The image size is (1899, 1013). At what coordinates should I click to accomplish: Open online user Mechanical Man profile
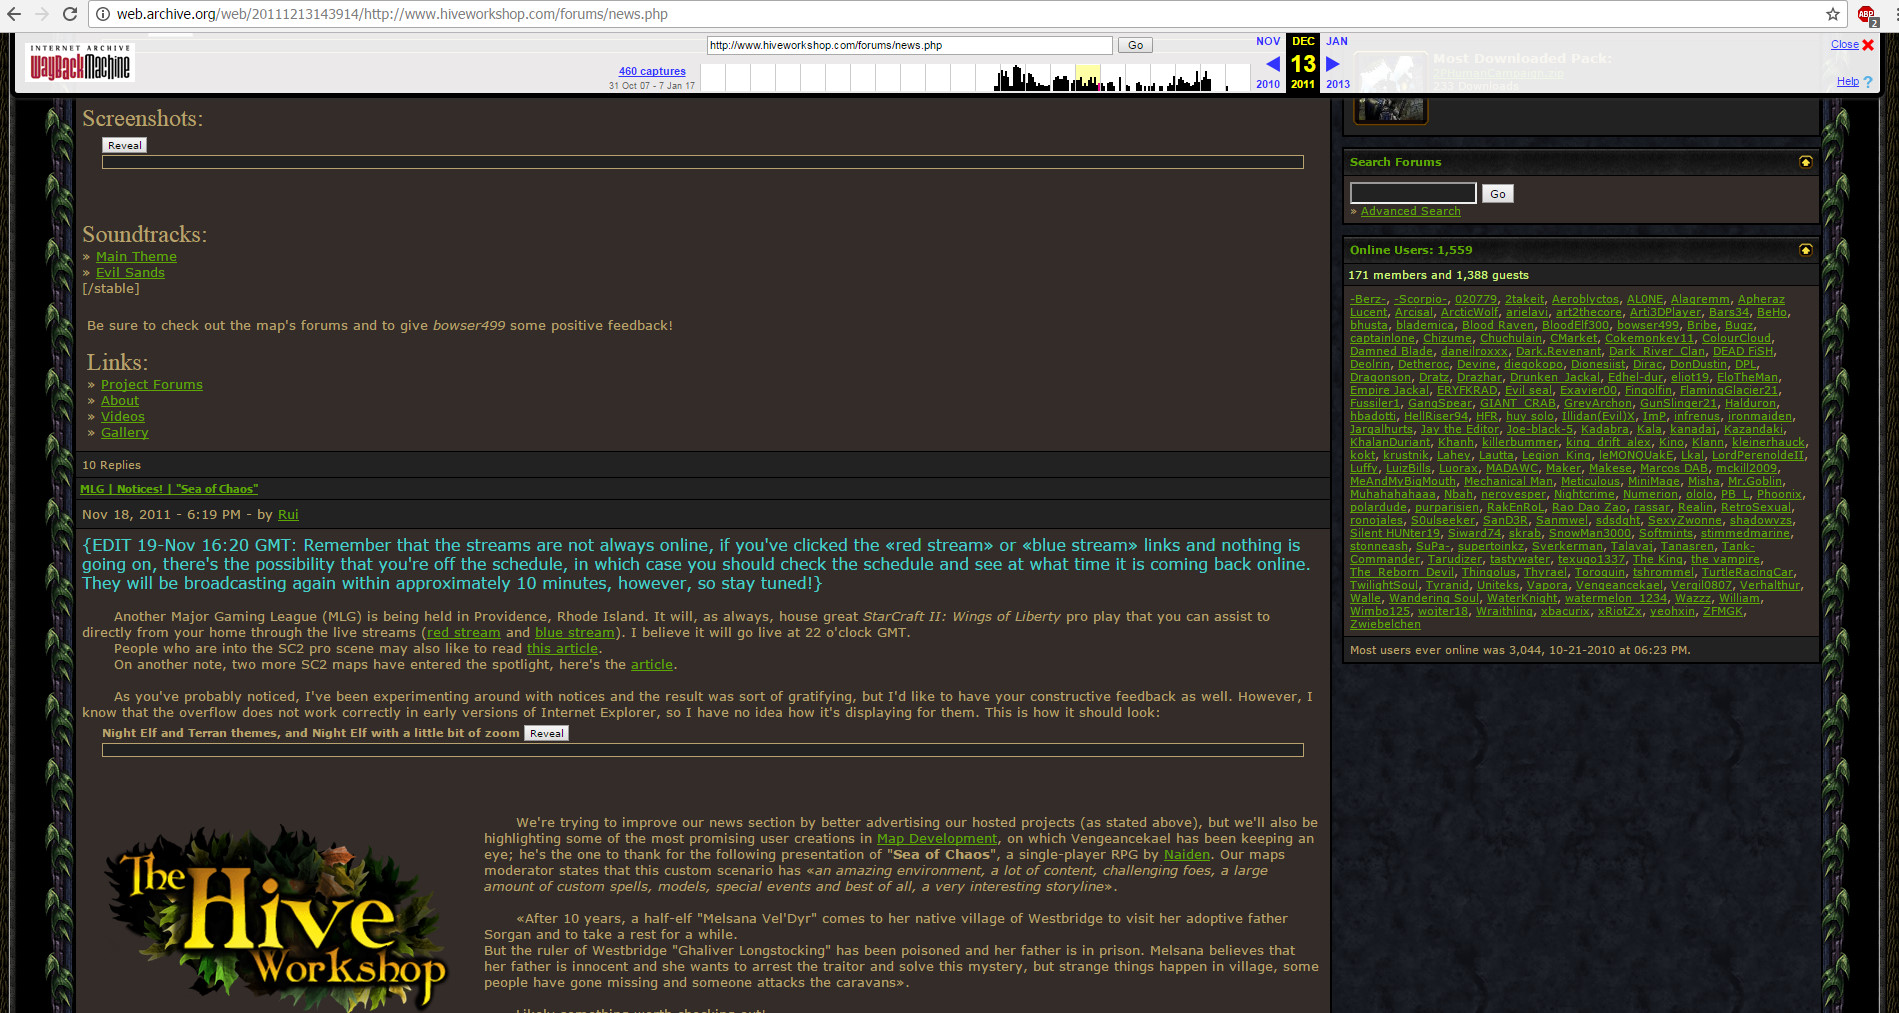coord(1509,482)
